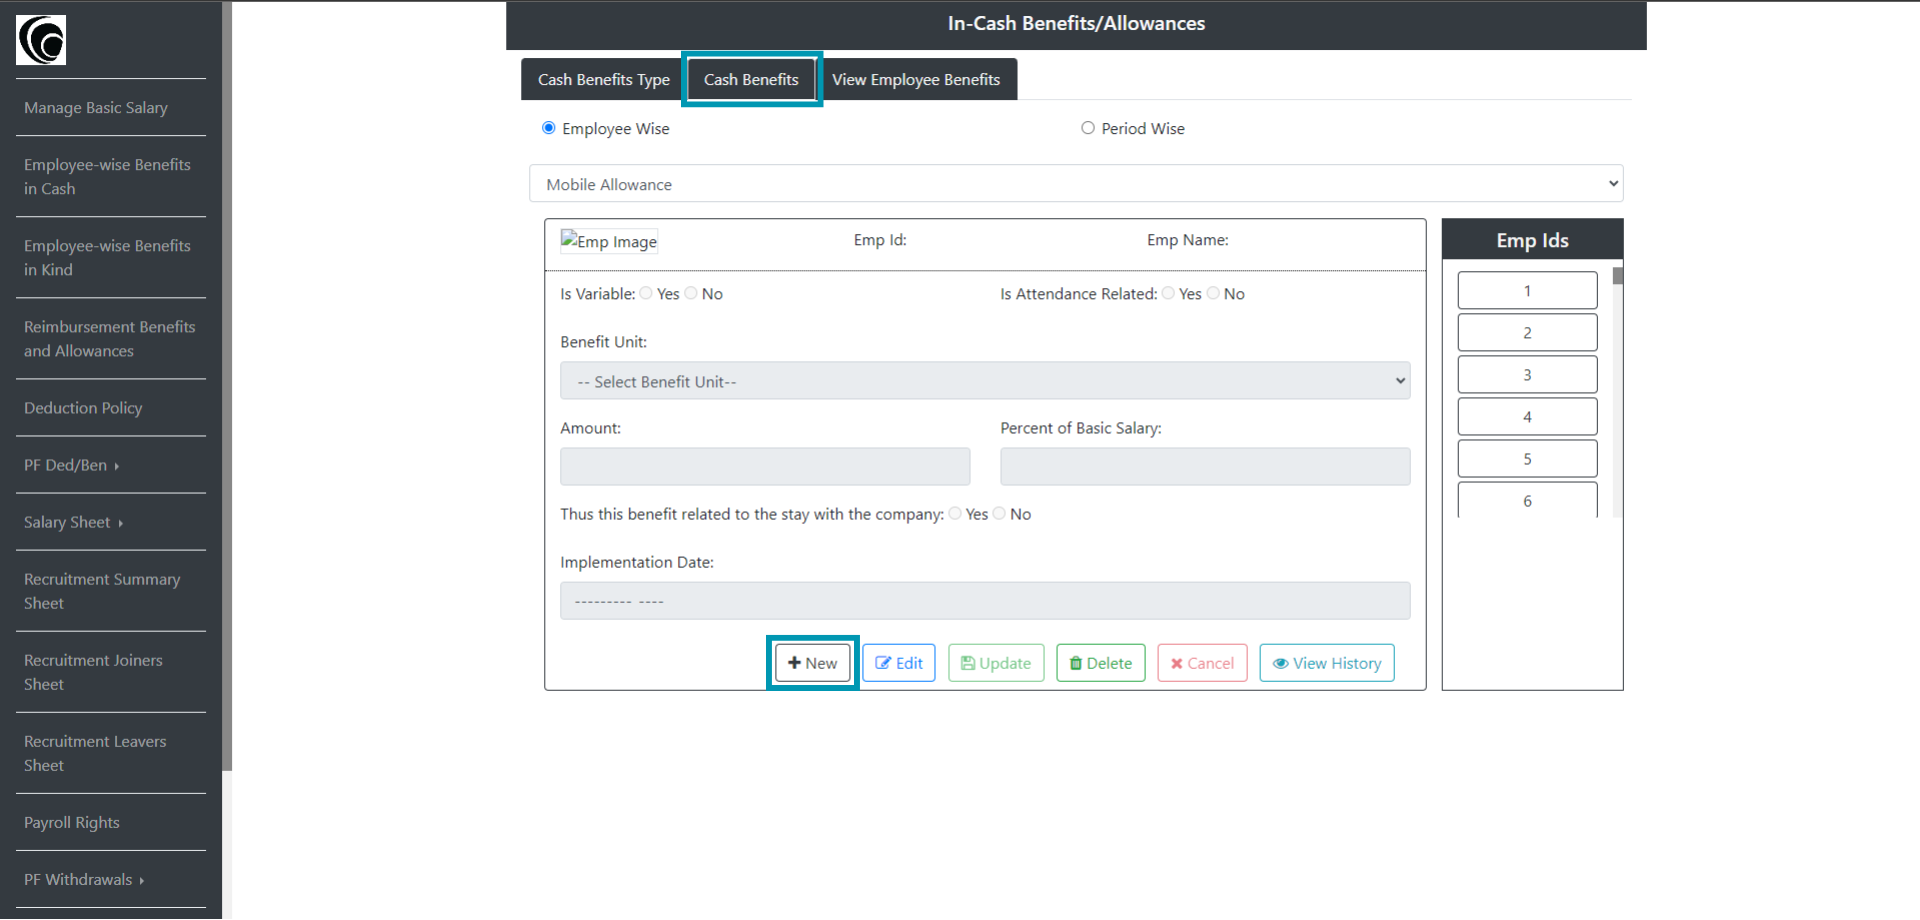This screenshot has width=1920, height=920.
Task: Set Is Attendance Related to No
Action: point(1213,293)
